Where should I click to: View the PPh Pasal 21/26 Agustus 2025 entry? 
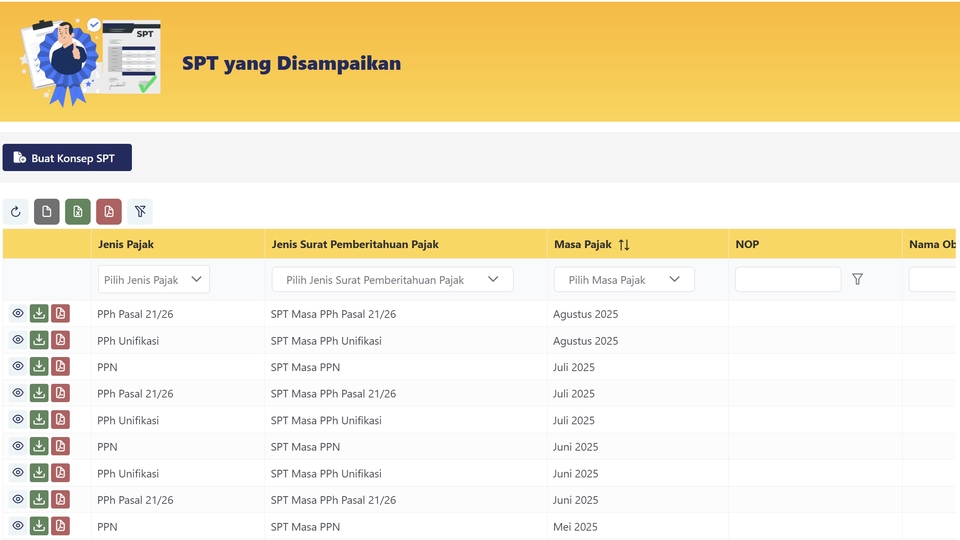[x=17, y=314]
